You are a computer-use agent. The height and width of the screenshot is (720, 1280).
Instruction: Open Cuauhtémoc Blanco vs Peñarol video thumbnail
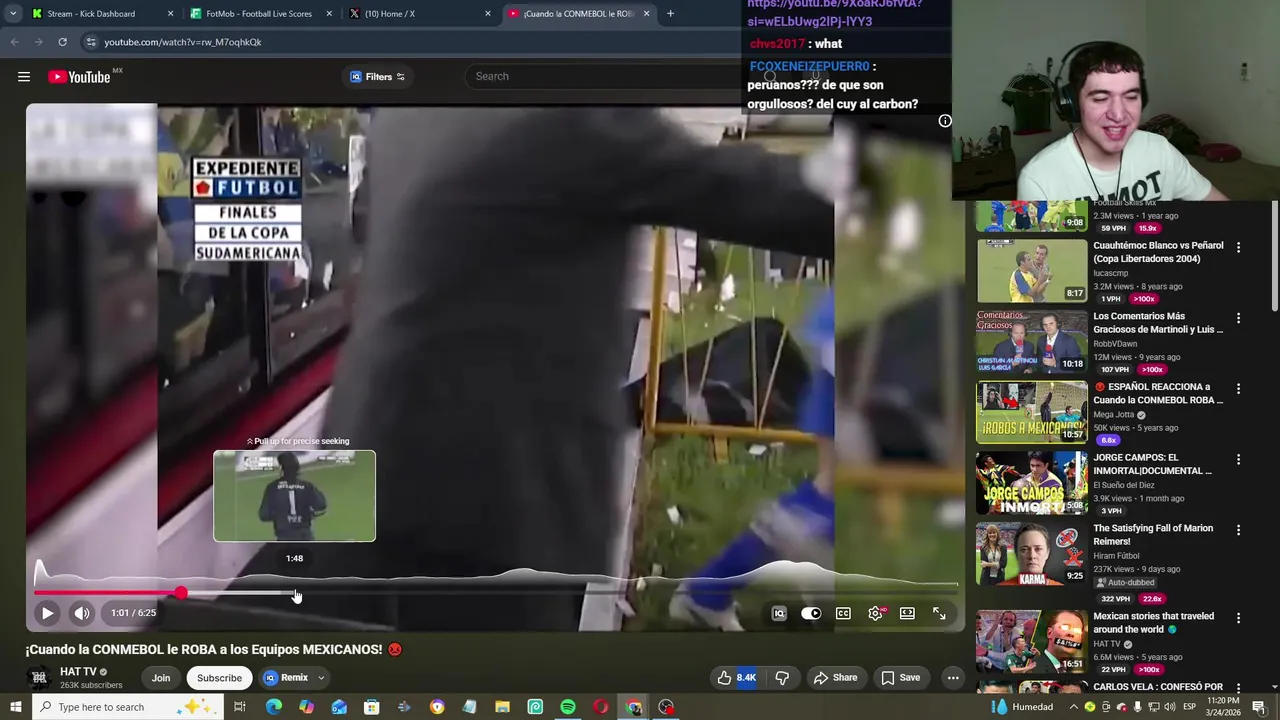(x=1032, y=271)
